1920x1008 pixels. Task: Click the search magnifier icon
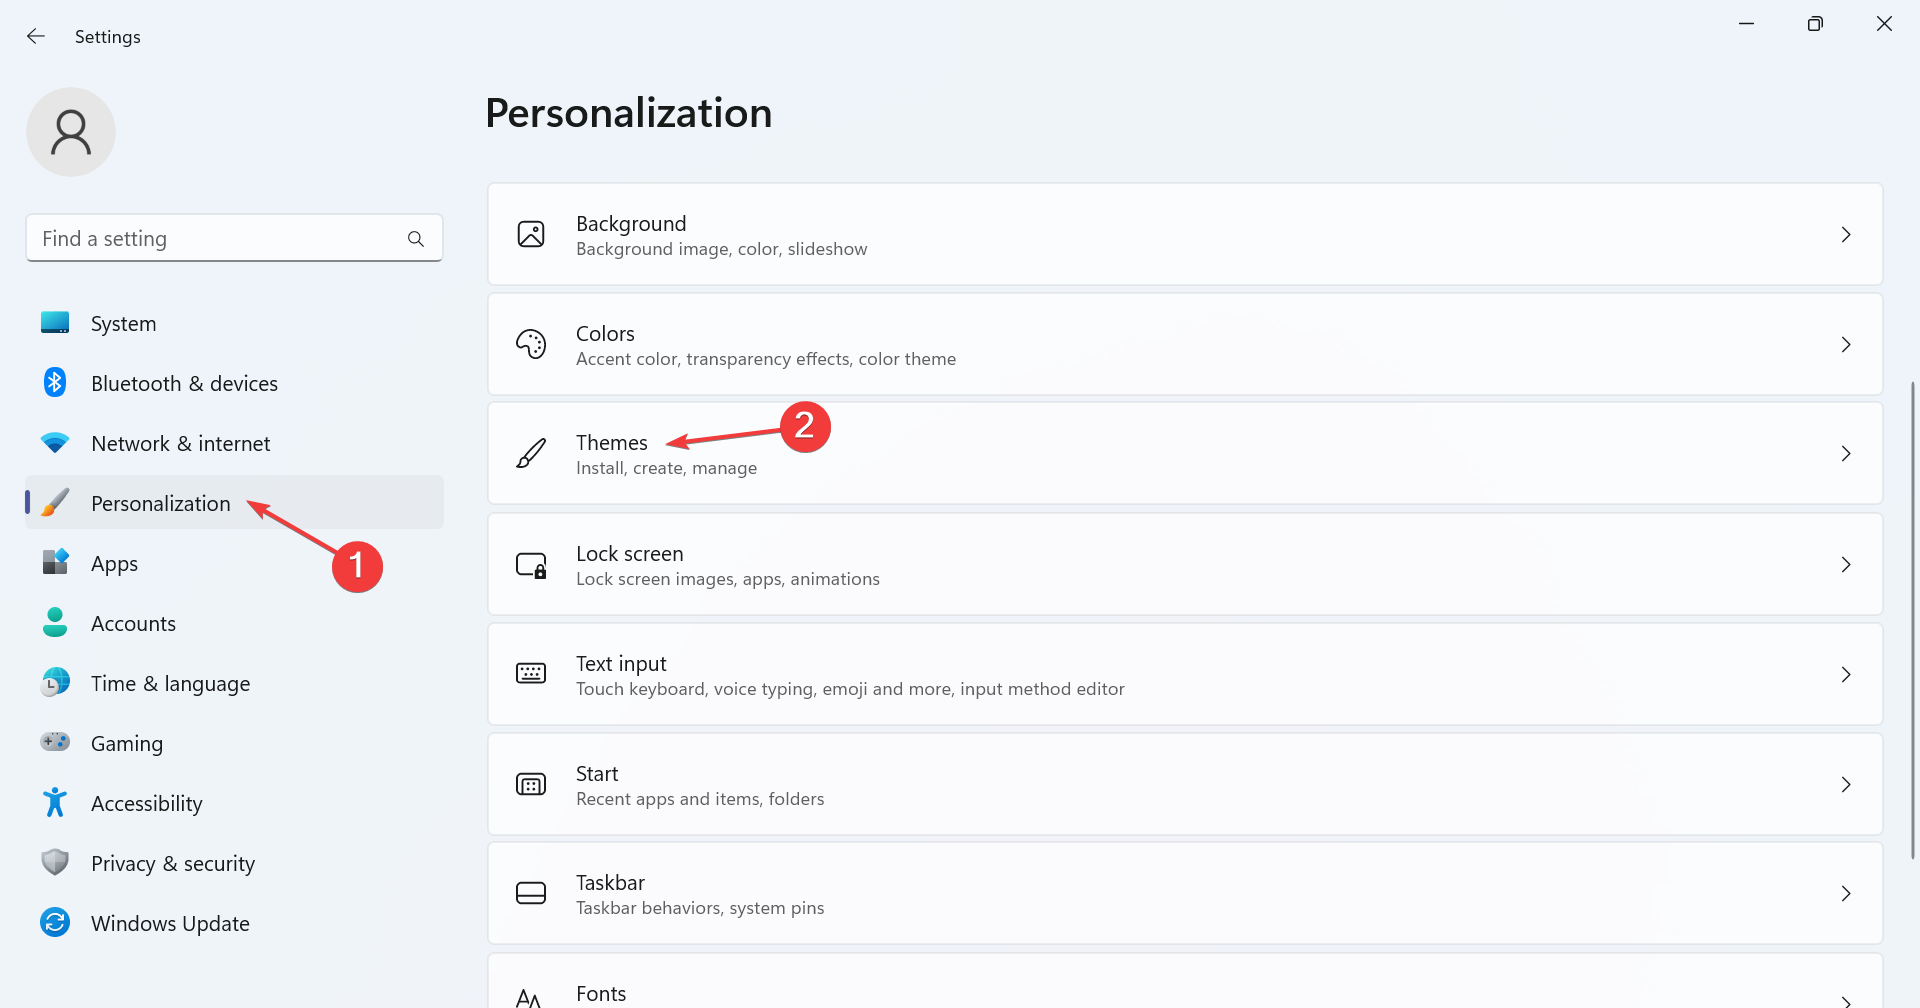(416, 239)
